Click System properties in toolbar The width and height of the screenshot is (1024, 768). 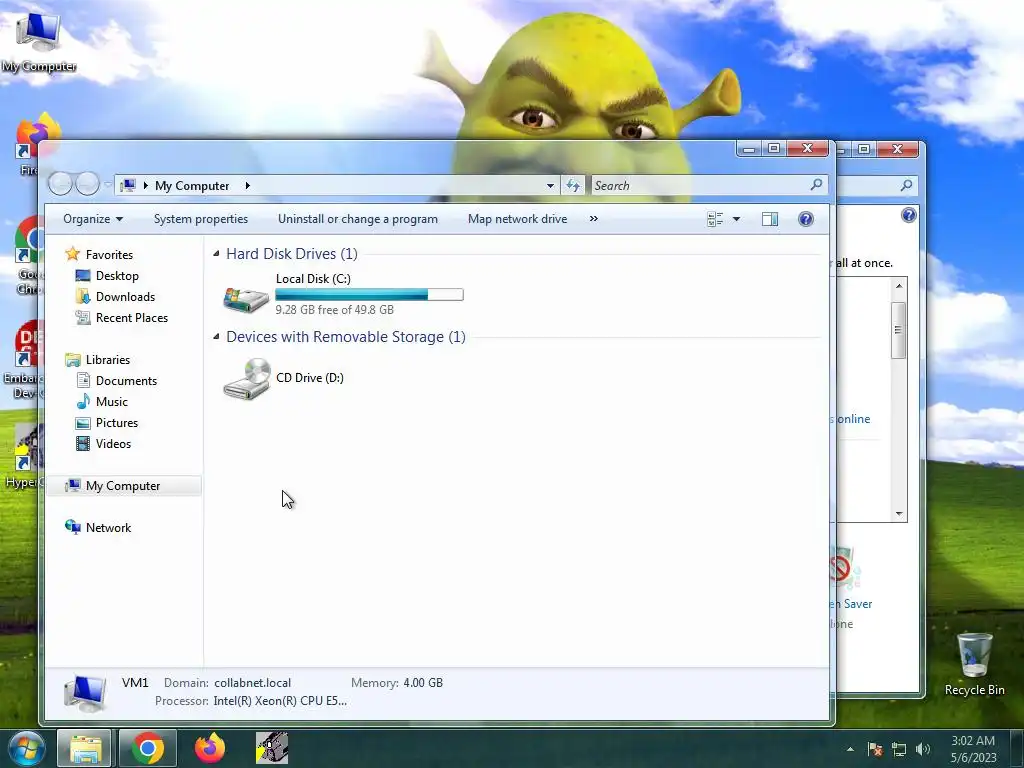(x=200, y=219)
